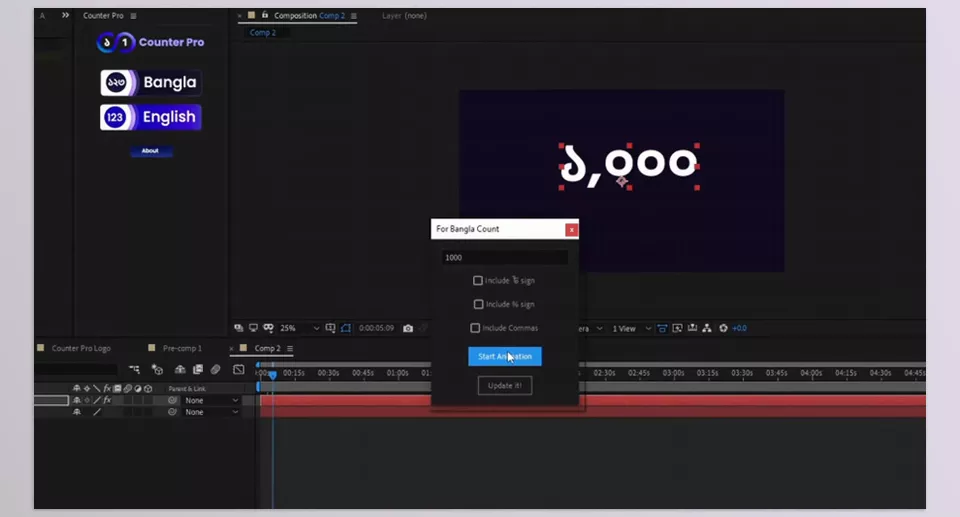Enable motion blur icon in timeline
Screen dimensions: 960x517
216,369
